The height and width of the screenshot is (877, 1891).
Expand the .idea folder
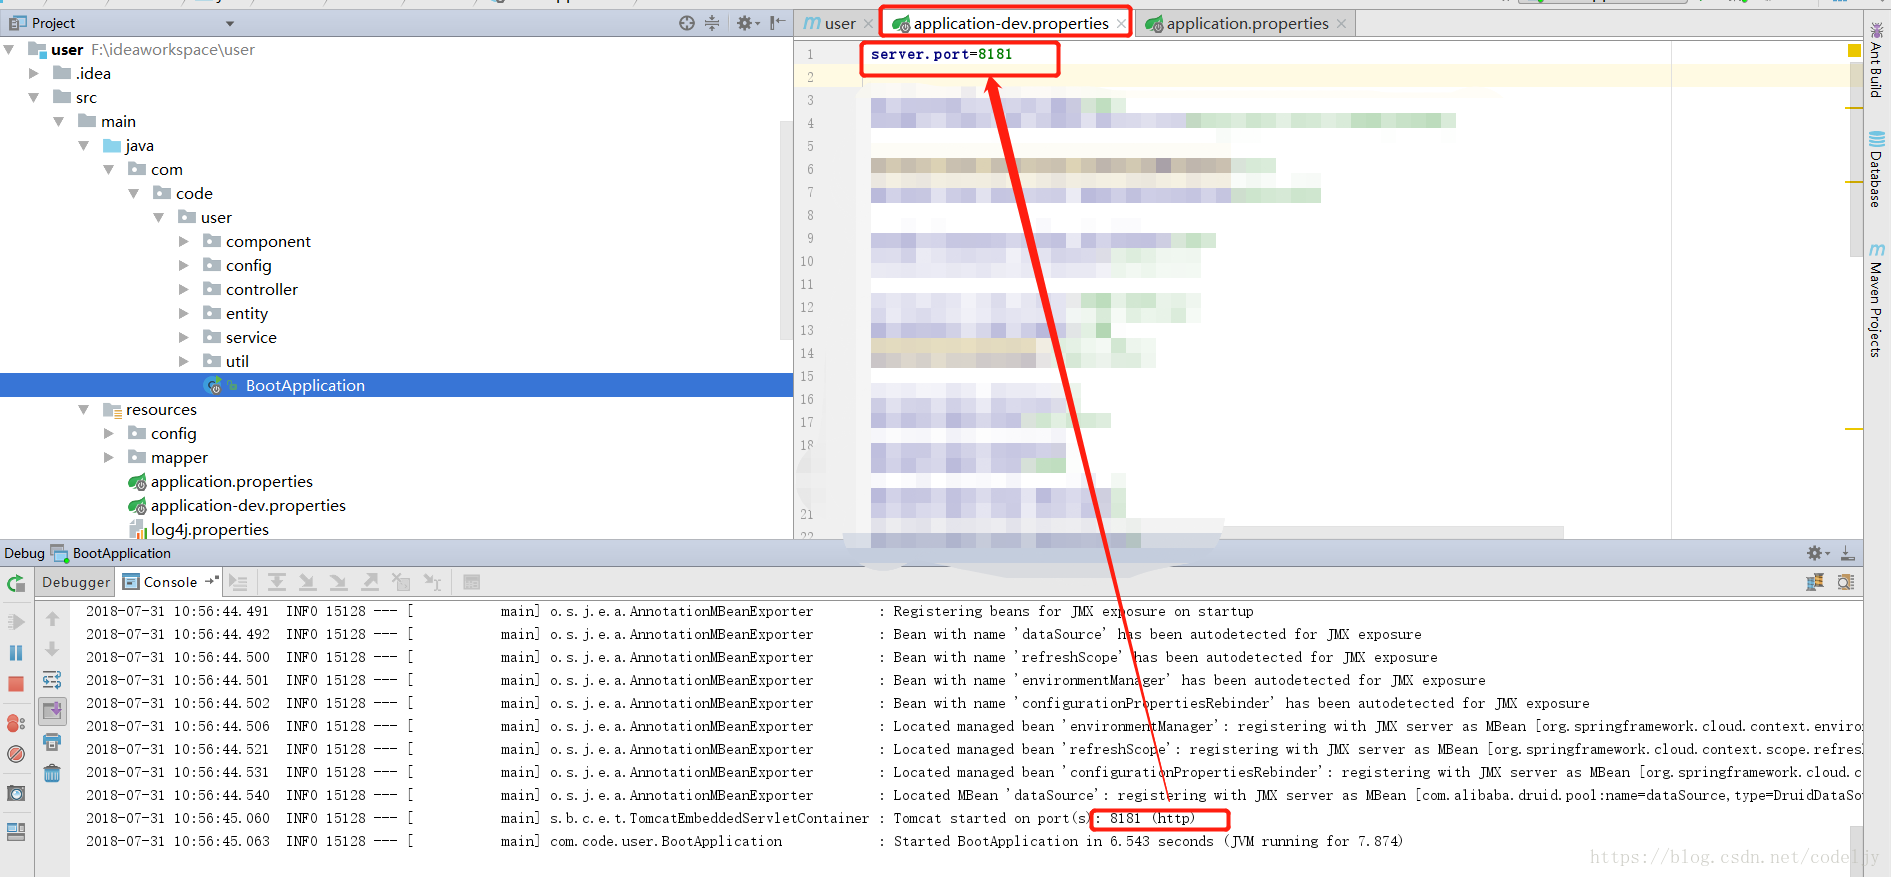pos(34,73)
